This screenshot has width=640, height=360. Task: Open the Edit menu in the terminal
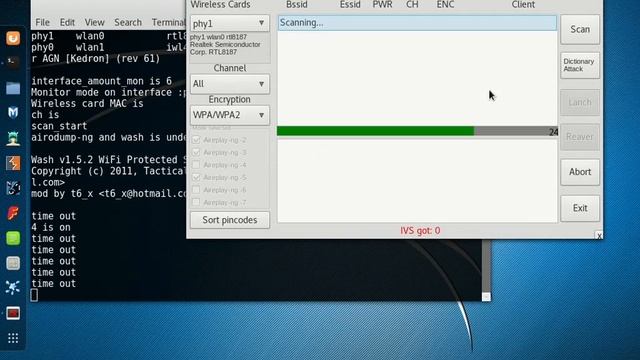(67, 22)
